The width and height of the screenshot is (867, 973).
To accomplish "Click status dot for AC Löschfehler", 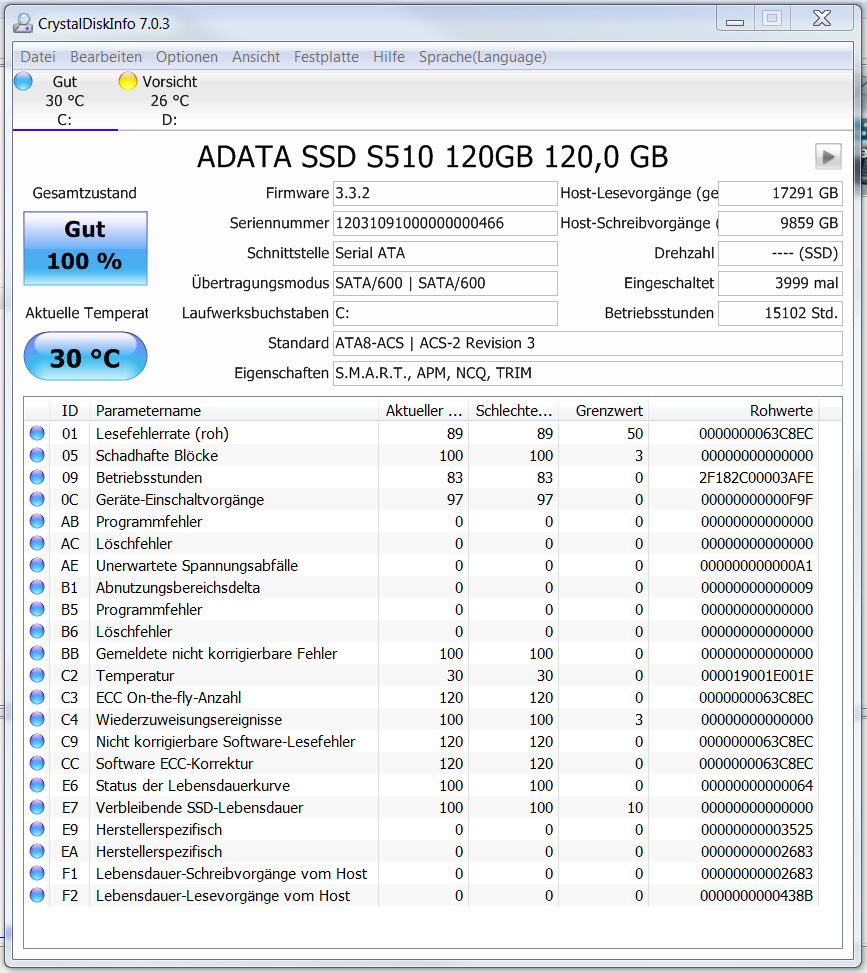I will pyautogui.click(x=37, y=543).
